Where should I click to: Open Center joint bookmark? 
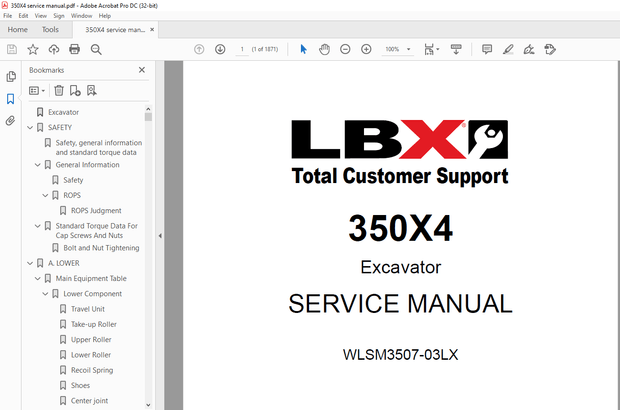(89, 401)
